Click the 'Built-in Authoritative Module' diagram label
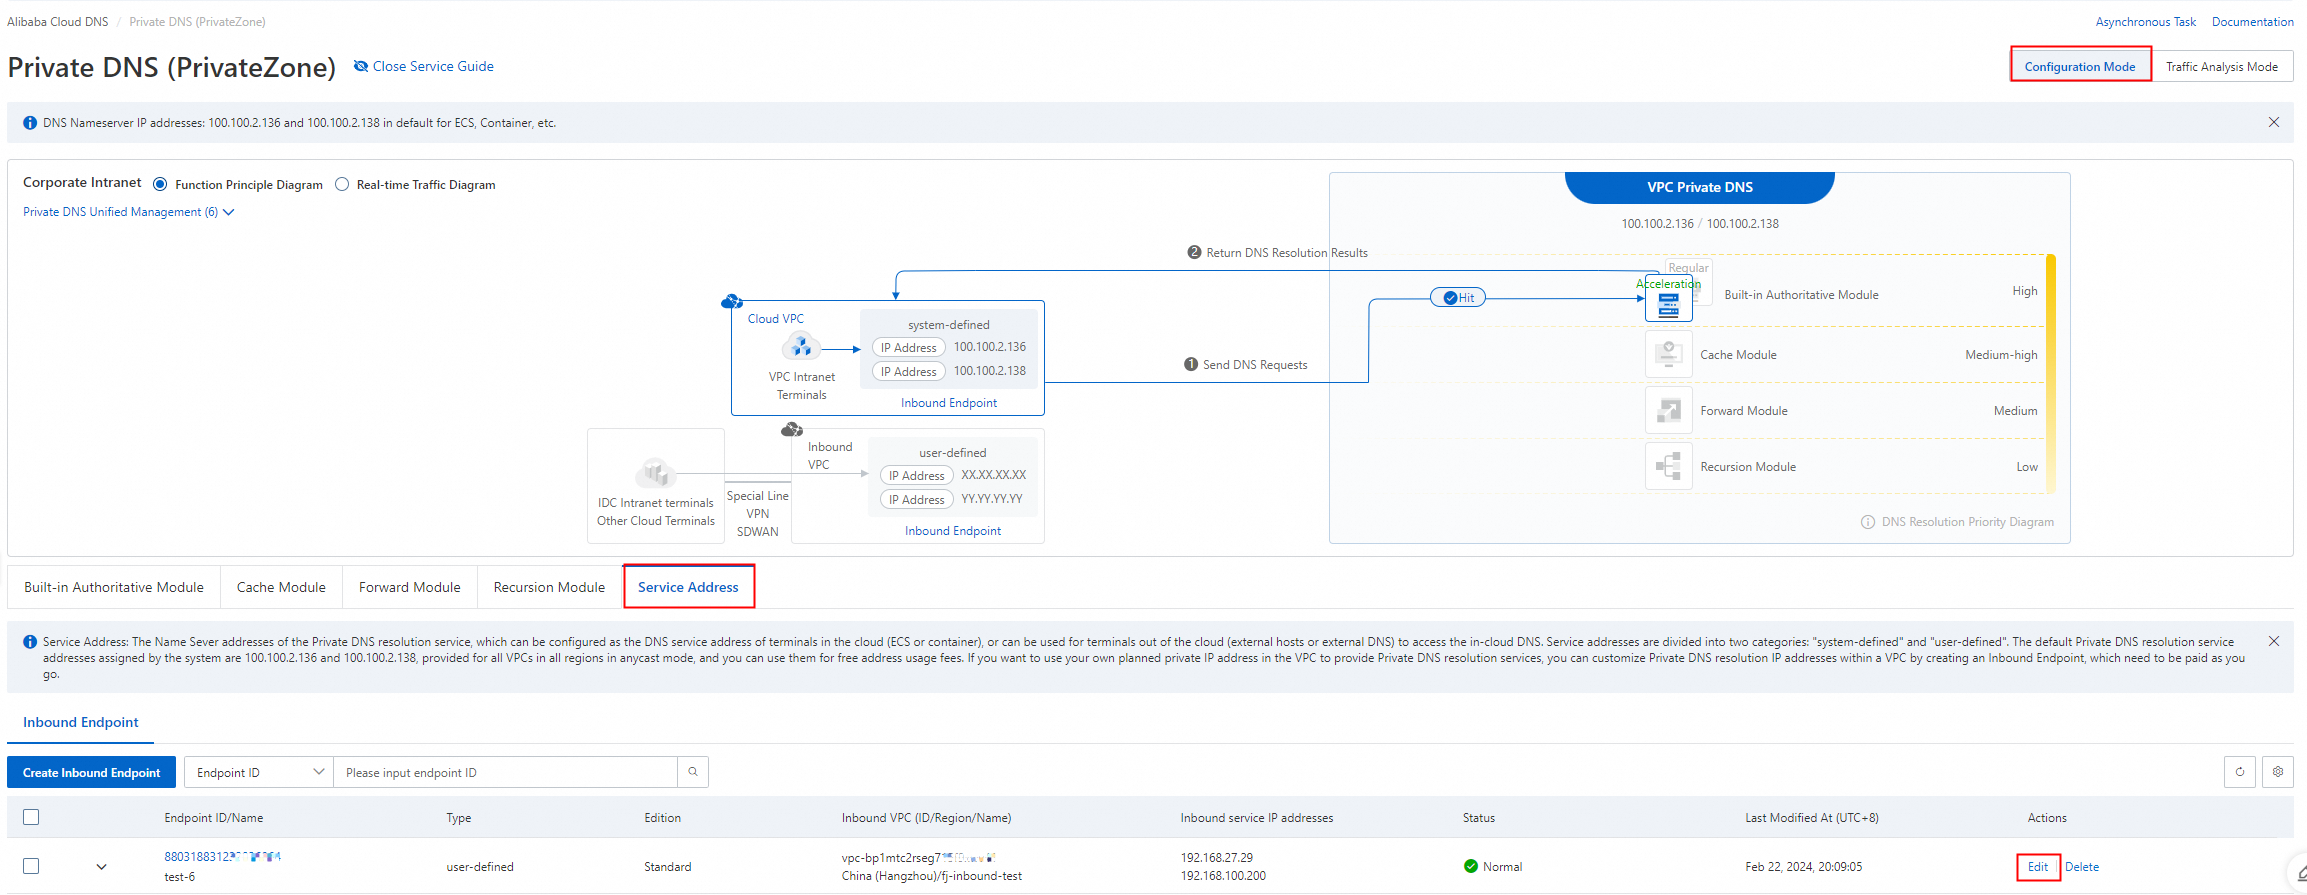 point(1802,295)
